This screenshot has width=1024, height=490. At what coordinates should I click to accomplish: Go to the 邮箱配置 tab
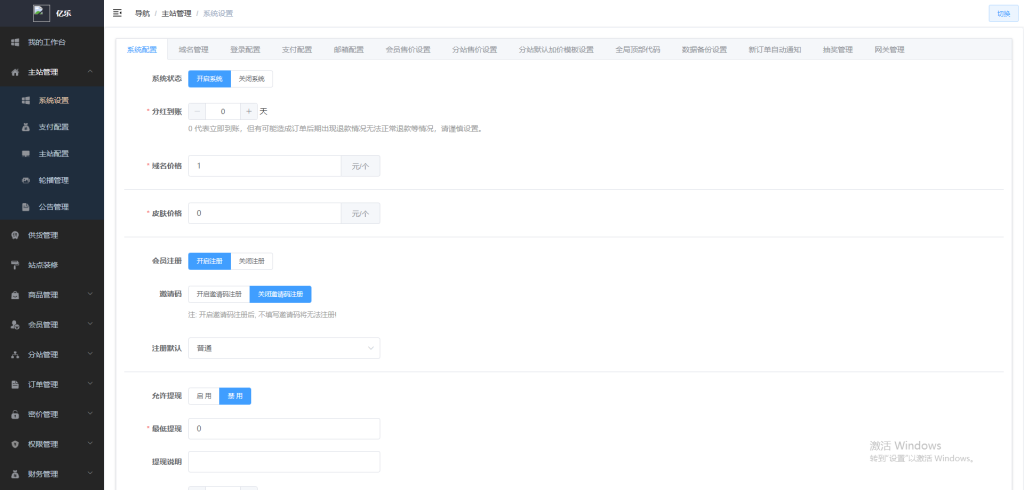348,50
